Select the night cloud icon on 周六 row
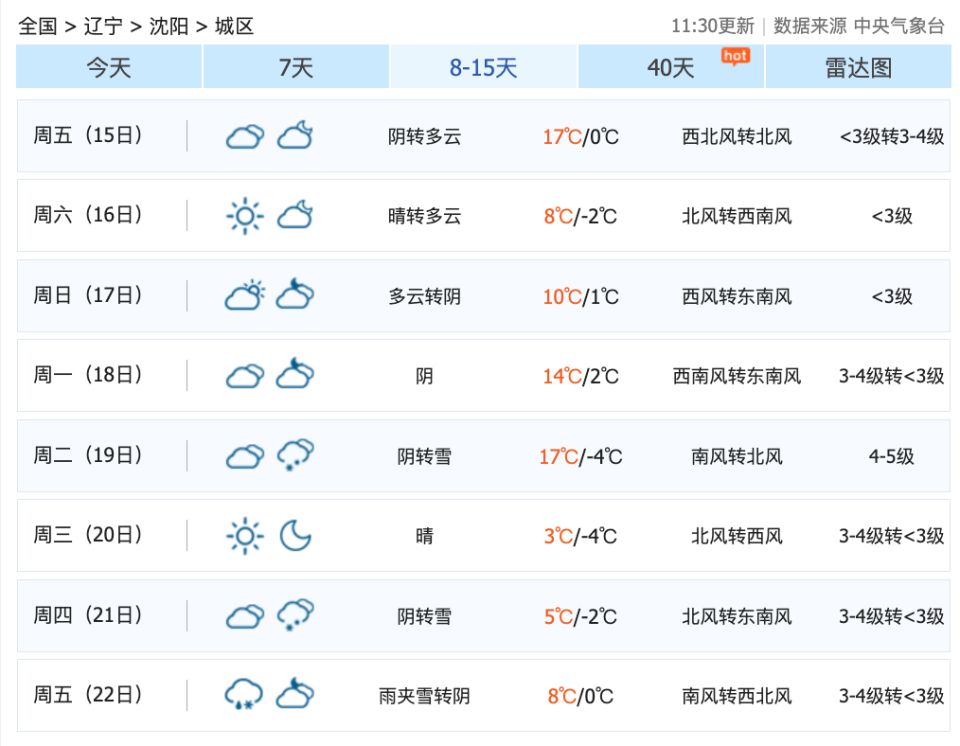 point(295,215)
